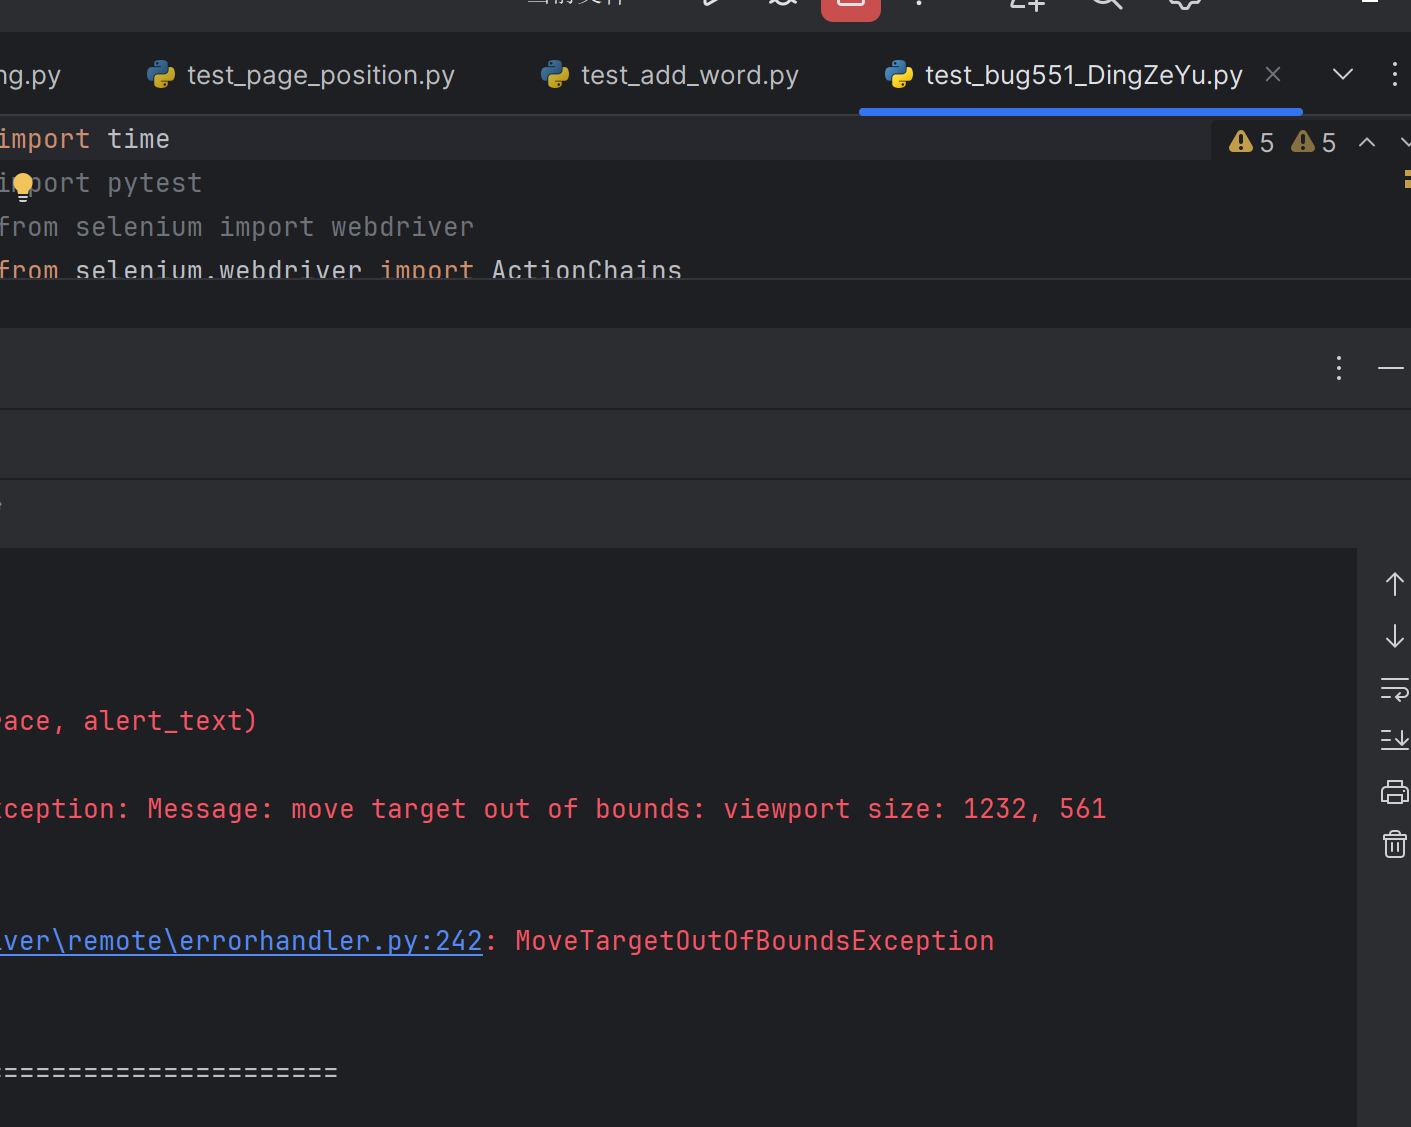Clear console with the trash icon
The image size is (1411, 1127).
coord(1394,845)
